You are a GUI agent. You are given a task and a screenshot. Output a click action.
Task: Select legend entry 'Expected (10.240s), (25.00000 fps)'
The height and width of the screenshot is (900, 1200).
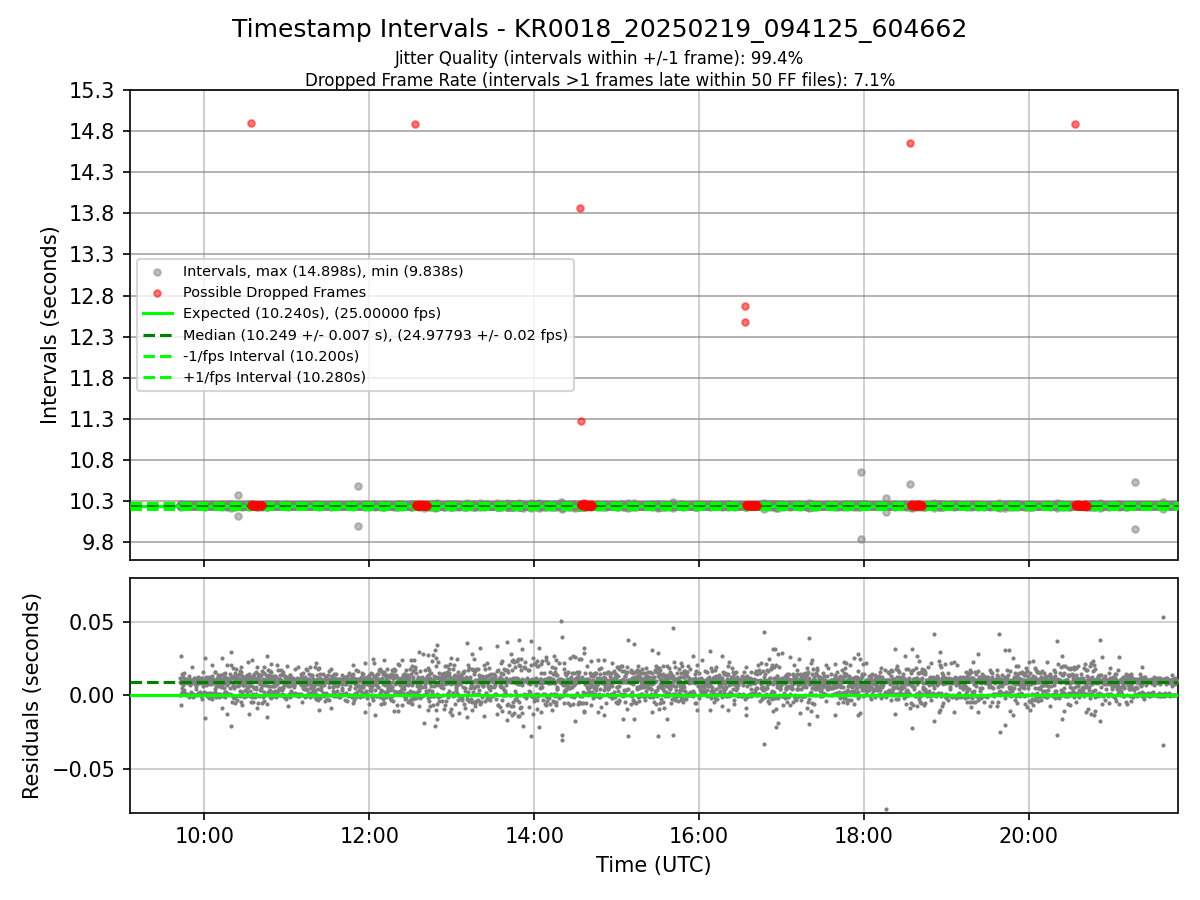pos(312,313)
